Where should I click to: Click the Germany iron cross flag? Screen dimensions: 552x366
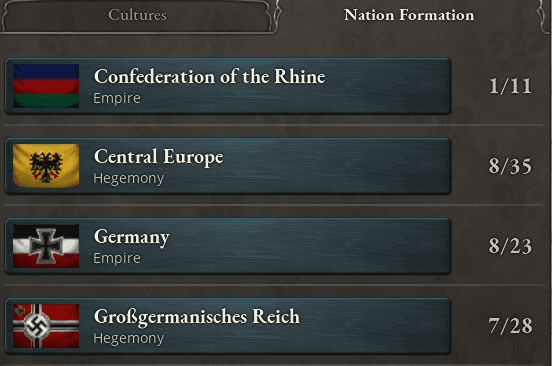coord(46,246)
